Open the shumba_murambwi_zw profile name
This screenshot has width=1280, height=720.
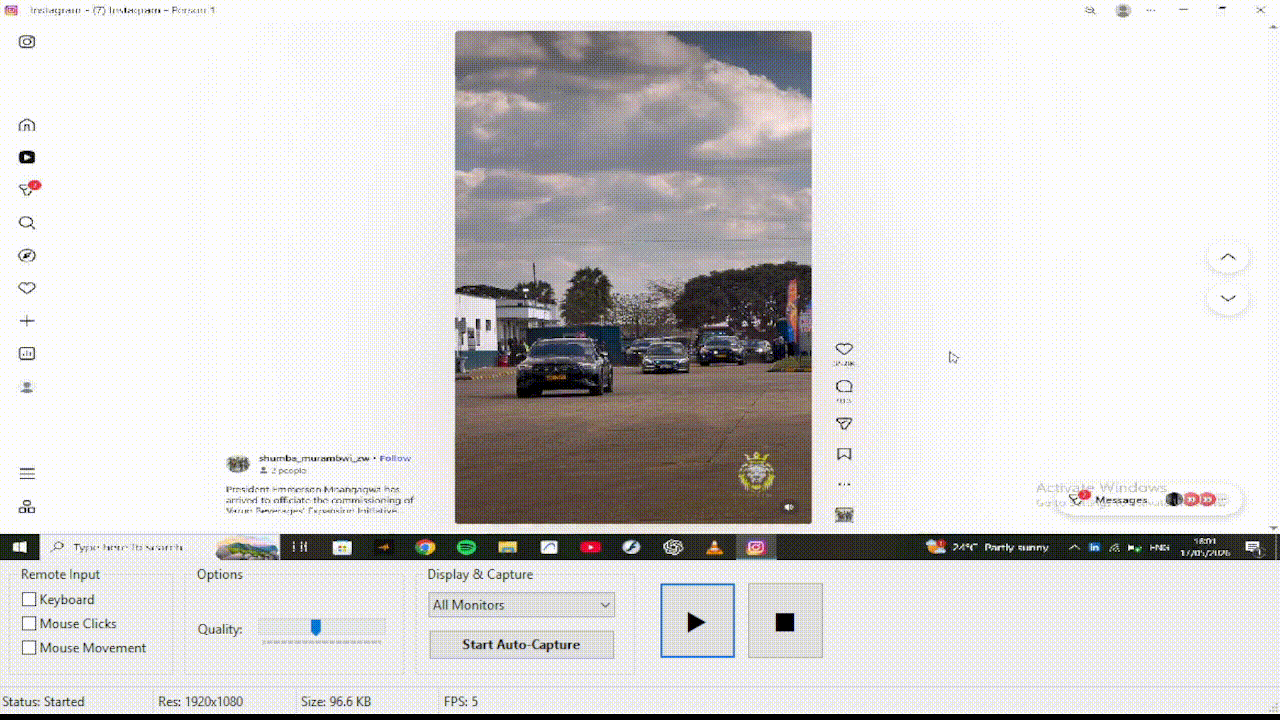point(314,458)
